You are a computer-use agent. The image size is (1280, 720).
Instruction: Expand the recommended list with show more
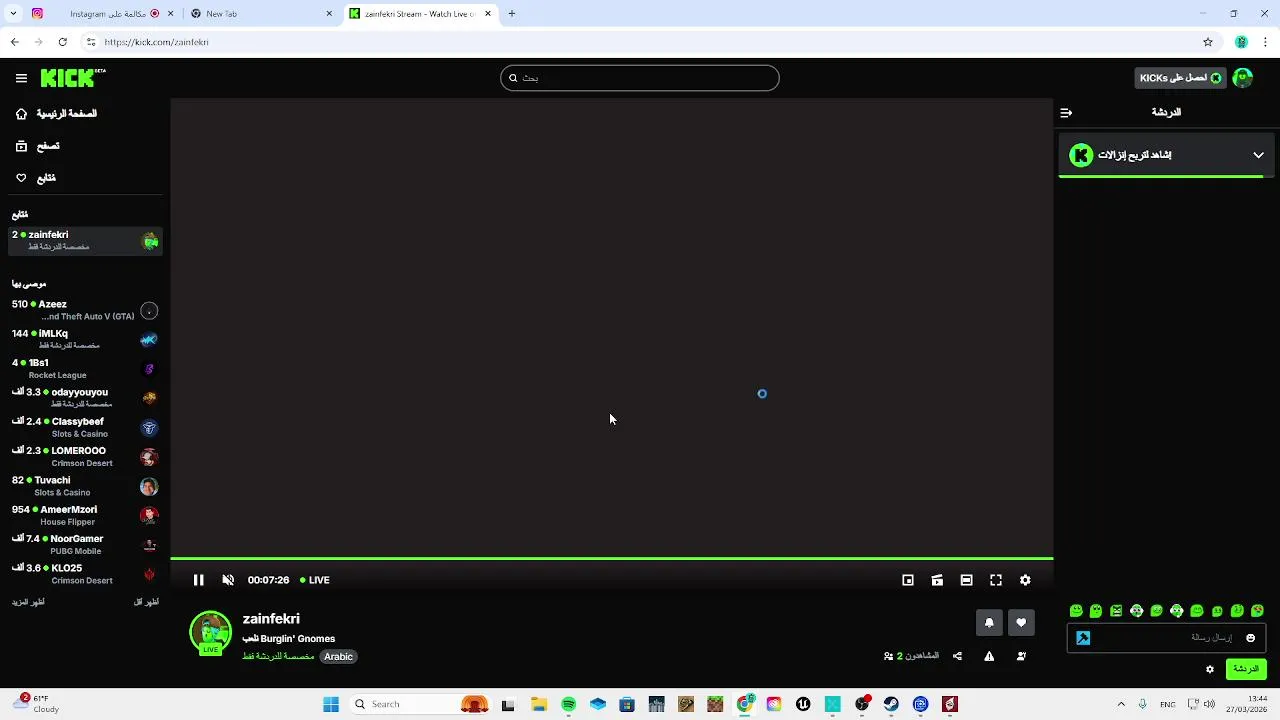tap(28, 602)
